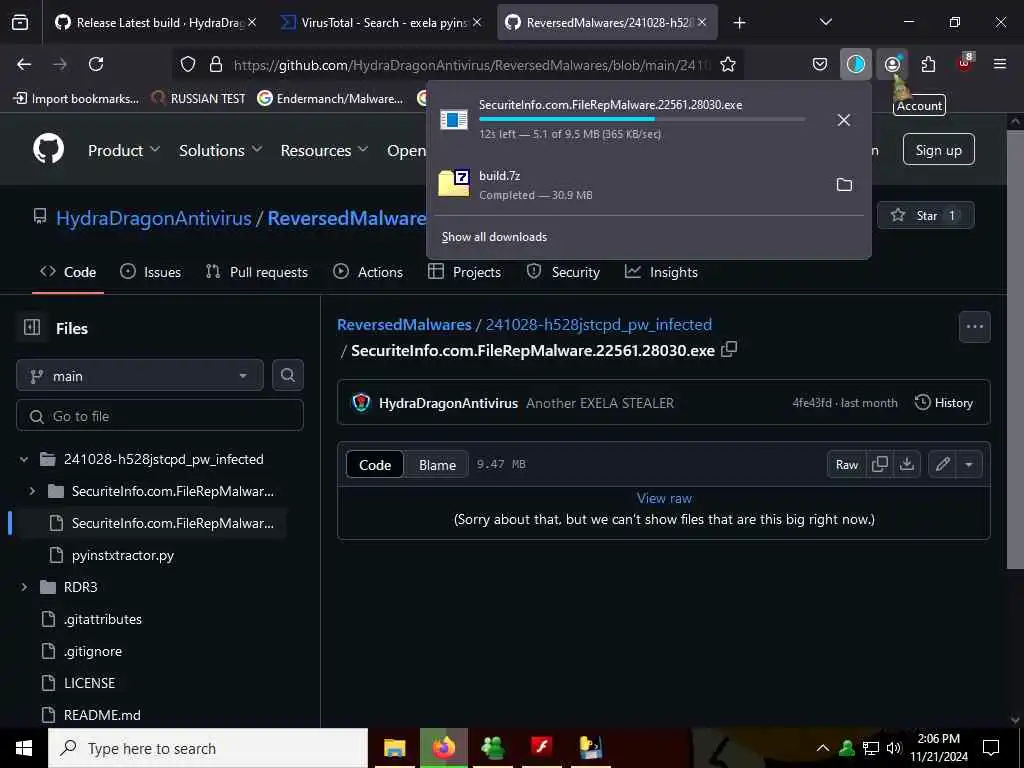The height and width of the screenshot is (768, 1024).
Task: Select the Code view toggle
Action: [x=375, y=464]
